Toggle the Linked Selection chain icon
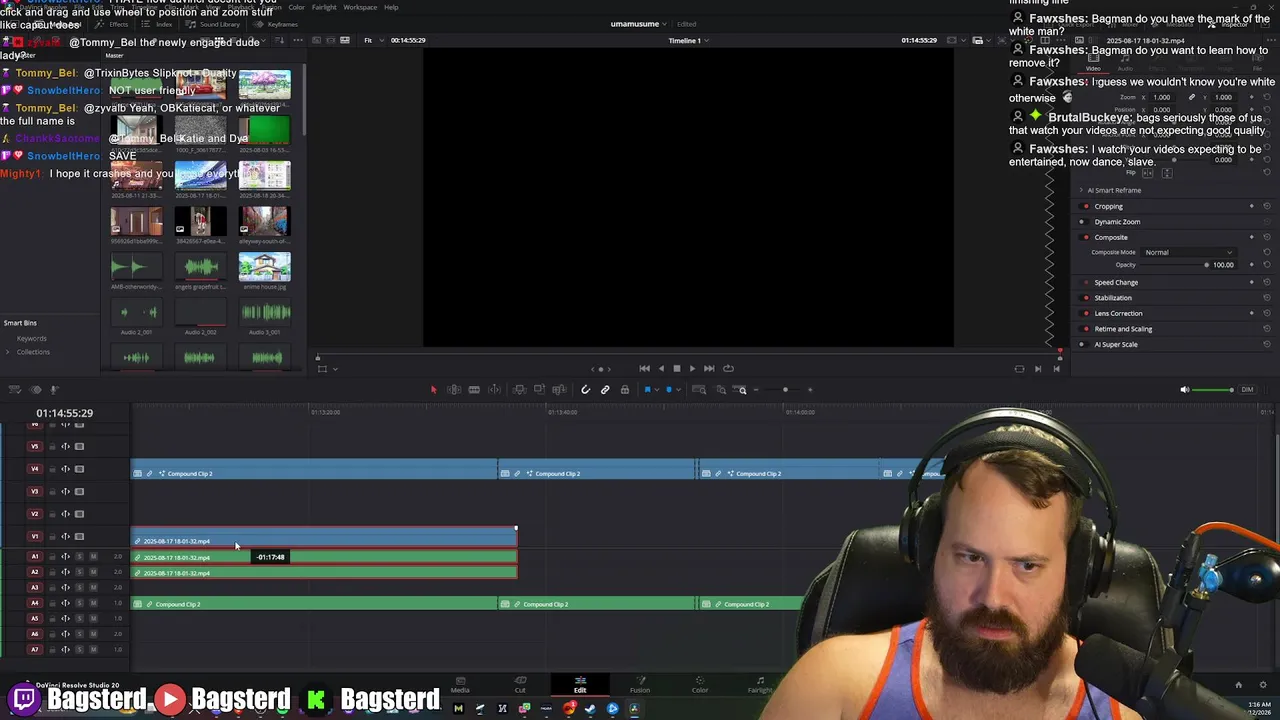The width and height of the screenshot is (1280, 720). (605, 390)
